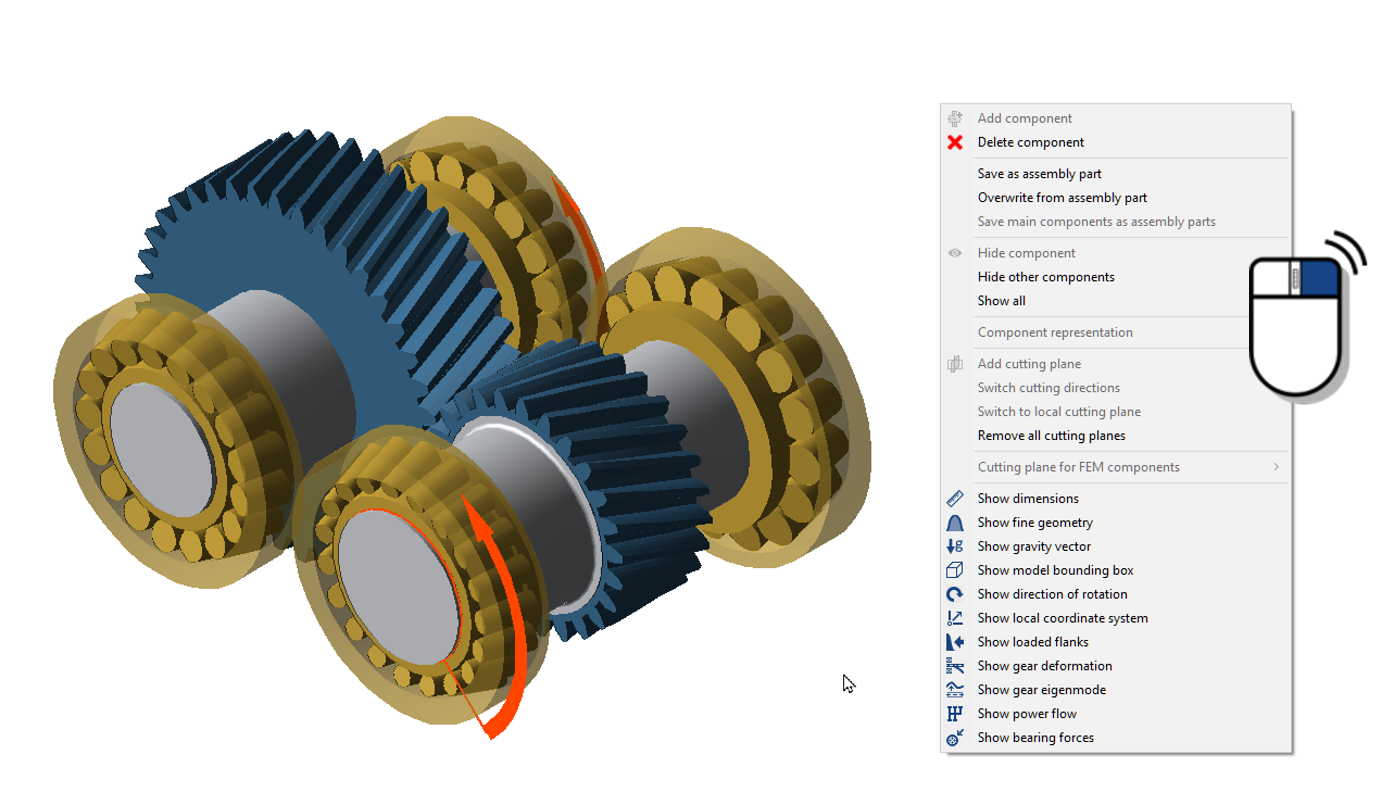Click the model bounding box cube icon

point(955,571)
